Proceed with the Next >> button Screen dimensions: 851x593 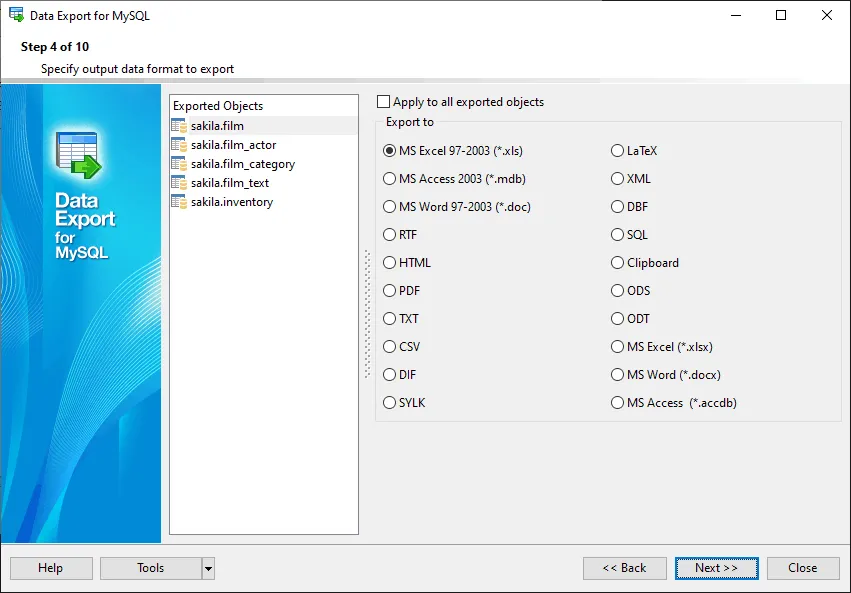pos(716,569)
